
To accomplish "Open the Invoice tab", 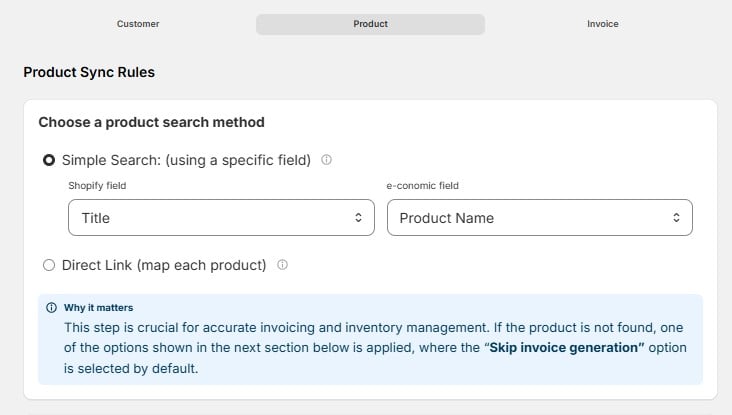I will click(x=603, y=24).
